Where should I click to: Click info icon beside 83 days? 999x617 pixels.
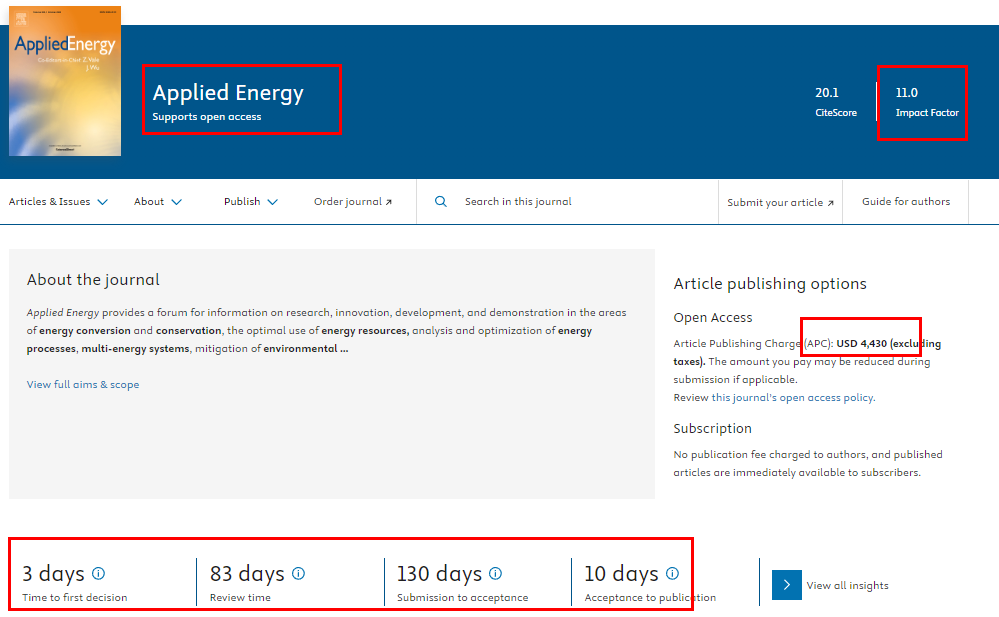click(298, 573)
